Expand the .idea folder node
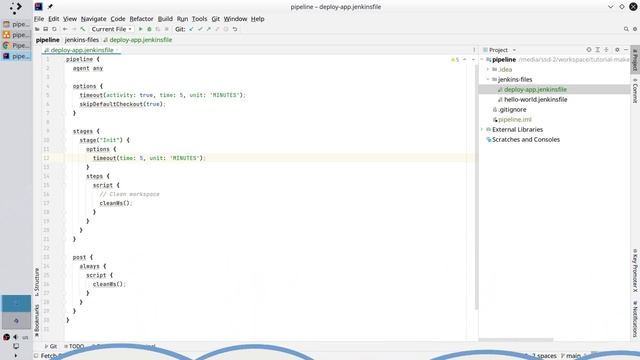The width and height of the screenshot is (640, 360). [488, 69]
